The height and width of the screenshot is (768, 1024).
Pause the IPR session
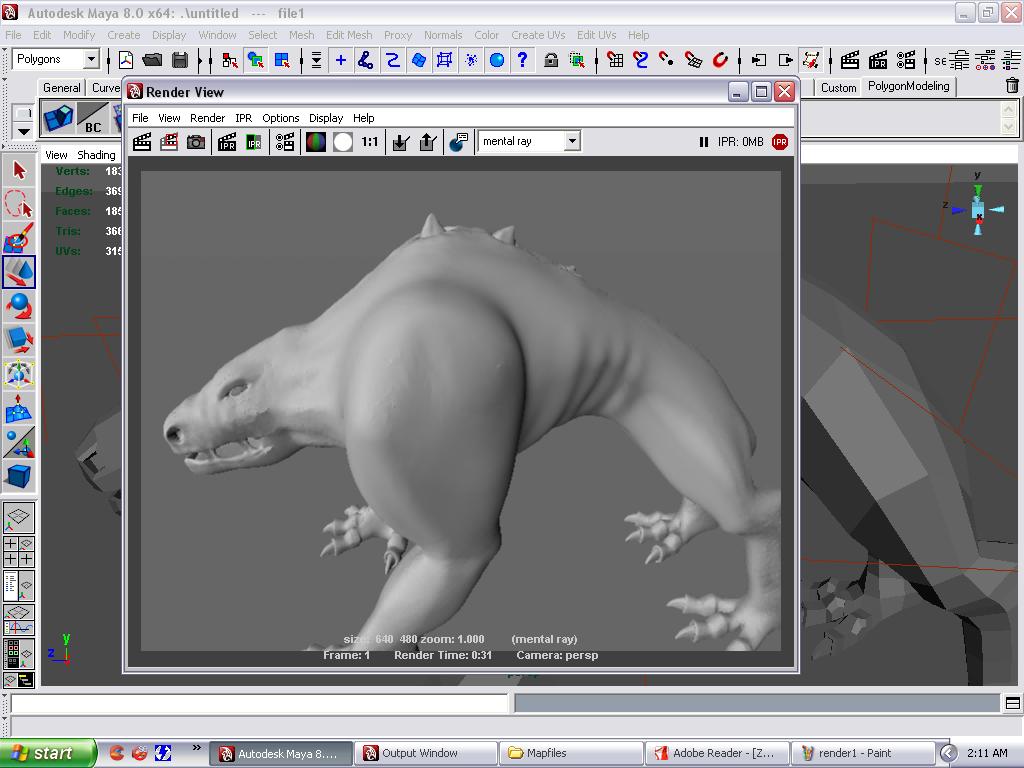(705, 141)
